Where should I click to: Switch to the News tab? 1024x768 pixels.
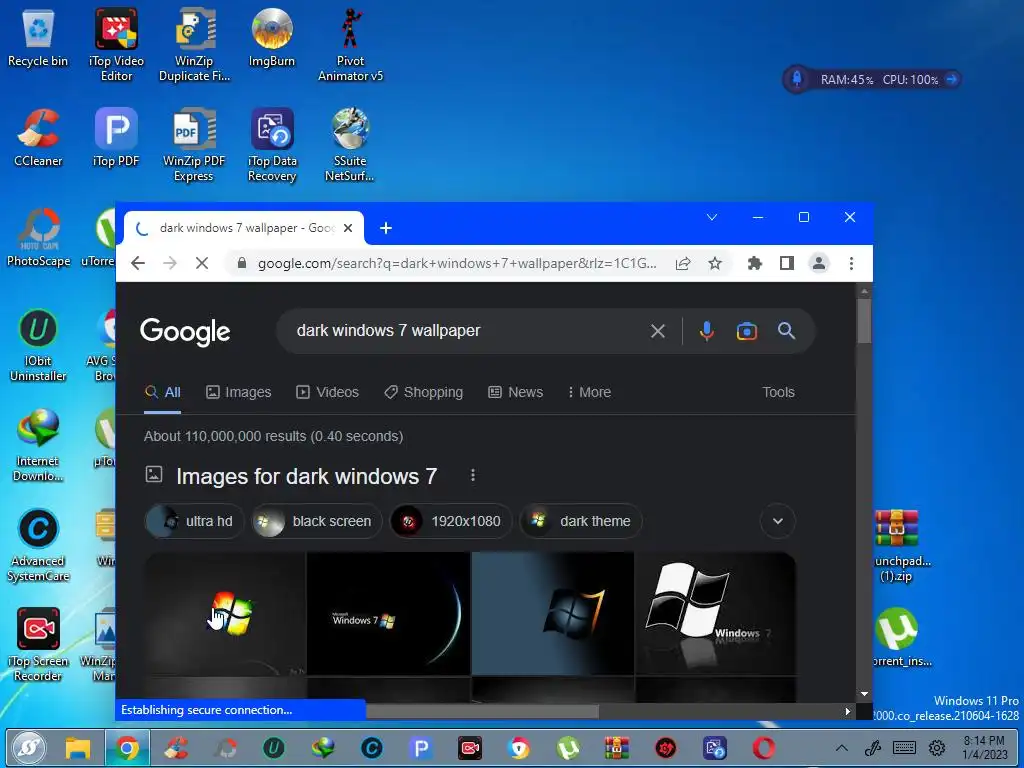point(515,392)
